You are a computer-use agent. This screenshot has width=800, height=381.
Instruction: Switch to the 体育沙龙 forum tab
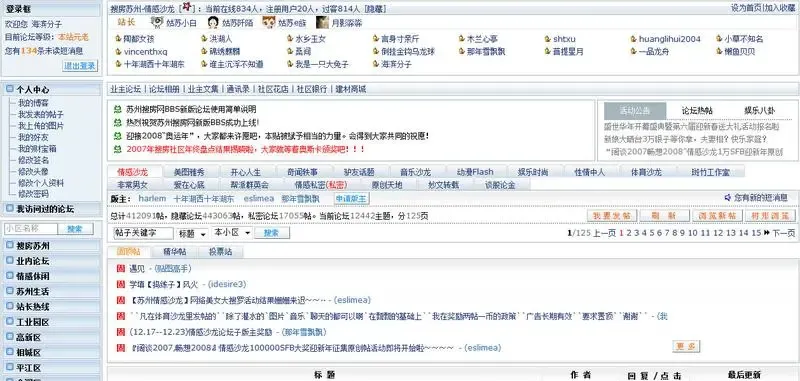646,172
